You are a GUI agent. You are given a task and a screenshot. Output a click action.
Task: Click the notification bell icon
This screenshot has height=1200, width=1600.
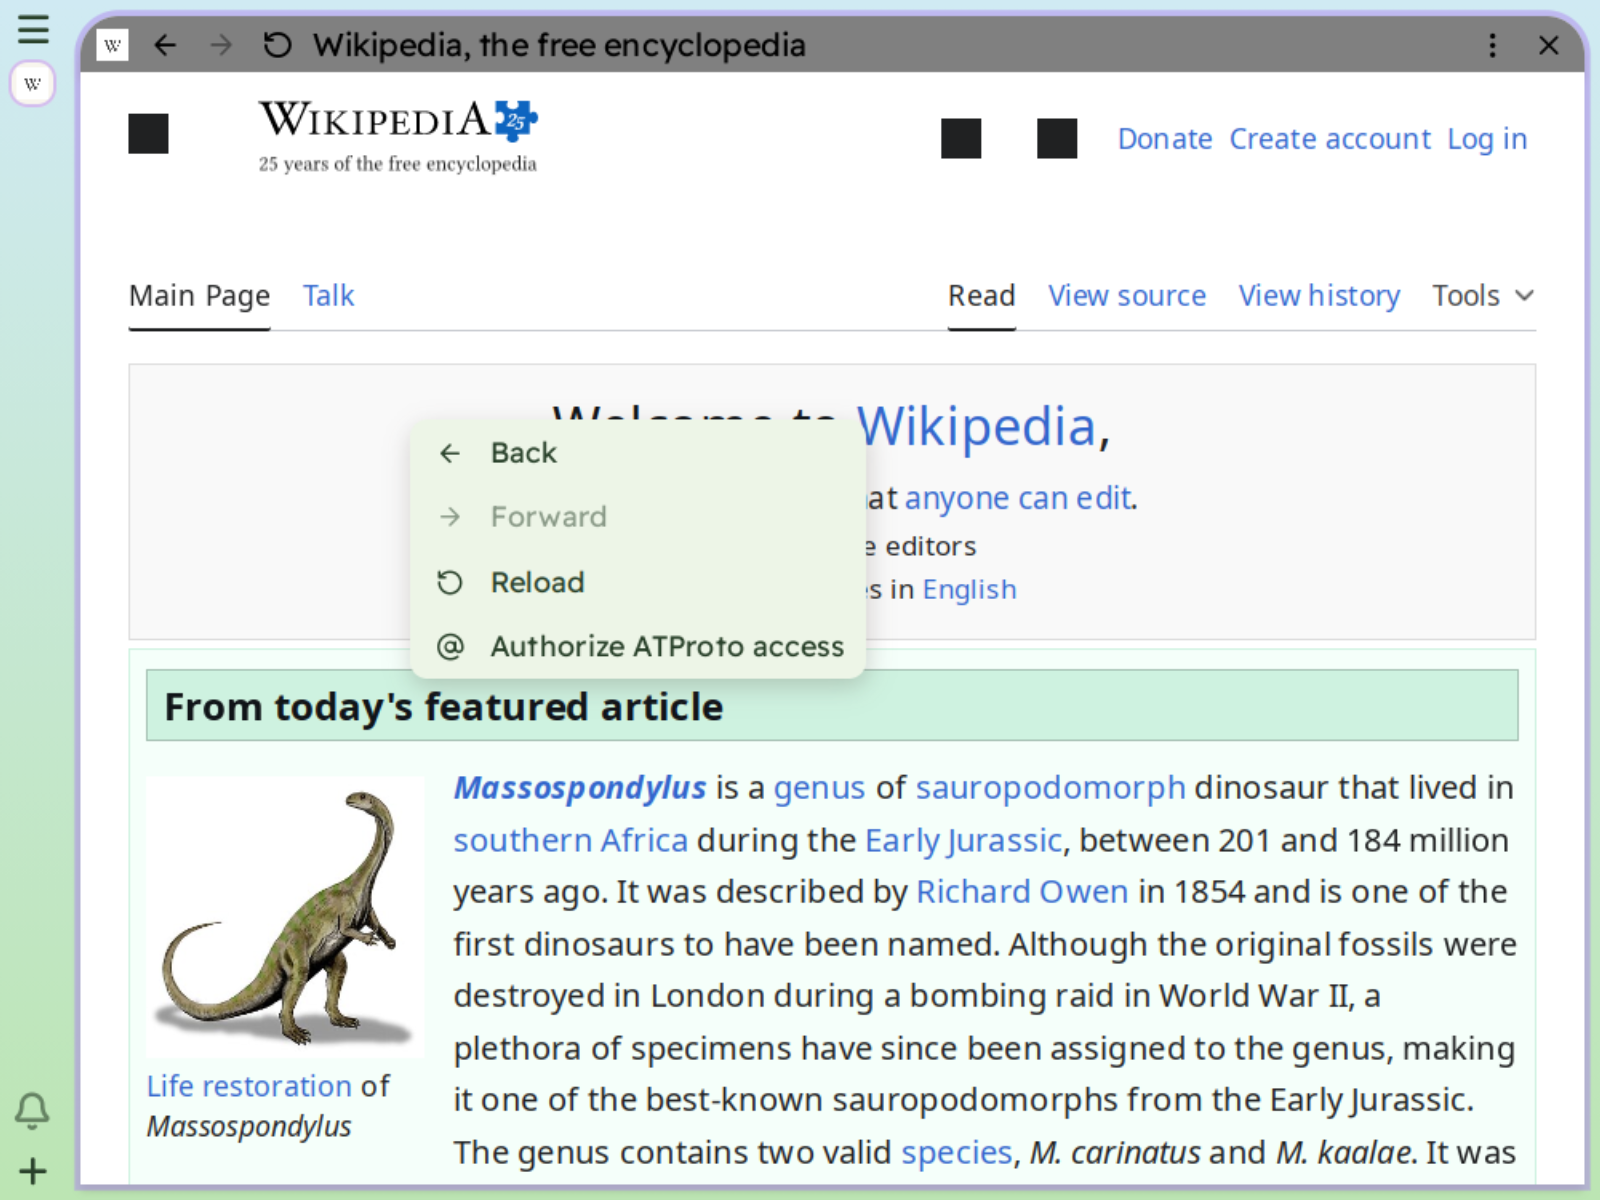(x=33, y=1110)
